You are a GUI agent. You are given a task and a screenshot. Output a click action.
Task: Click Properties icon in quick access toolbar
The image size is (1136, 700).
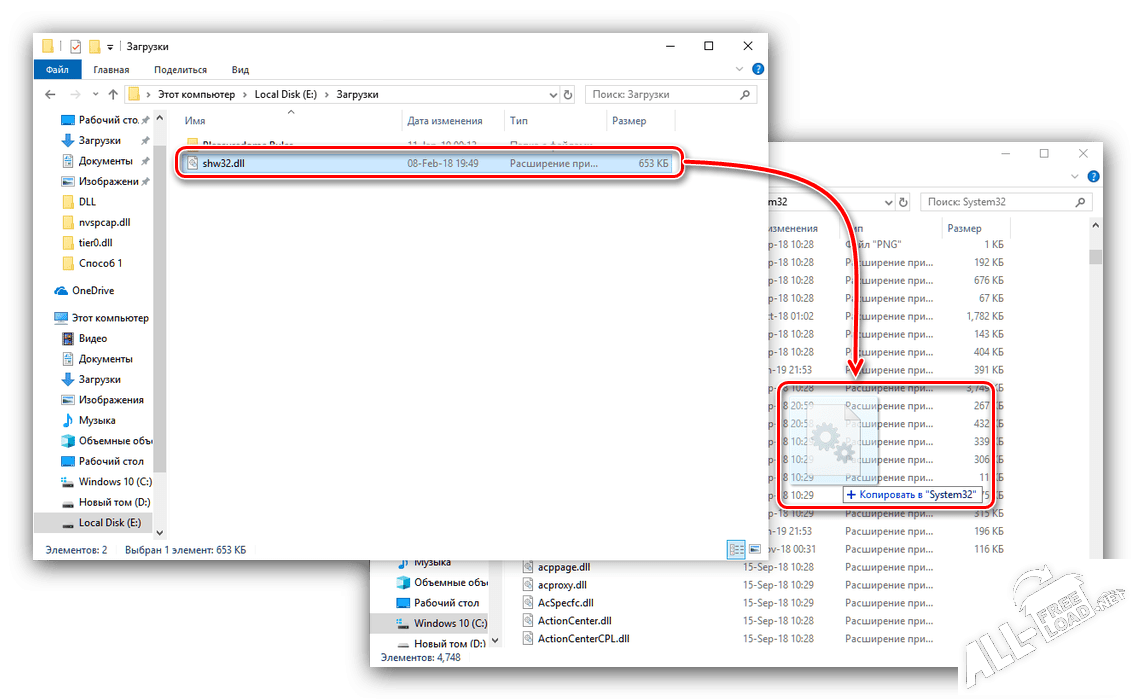click(x=75, y=47)
